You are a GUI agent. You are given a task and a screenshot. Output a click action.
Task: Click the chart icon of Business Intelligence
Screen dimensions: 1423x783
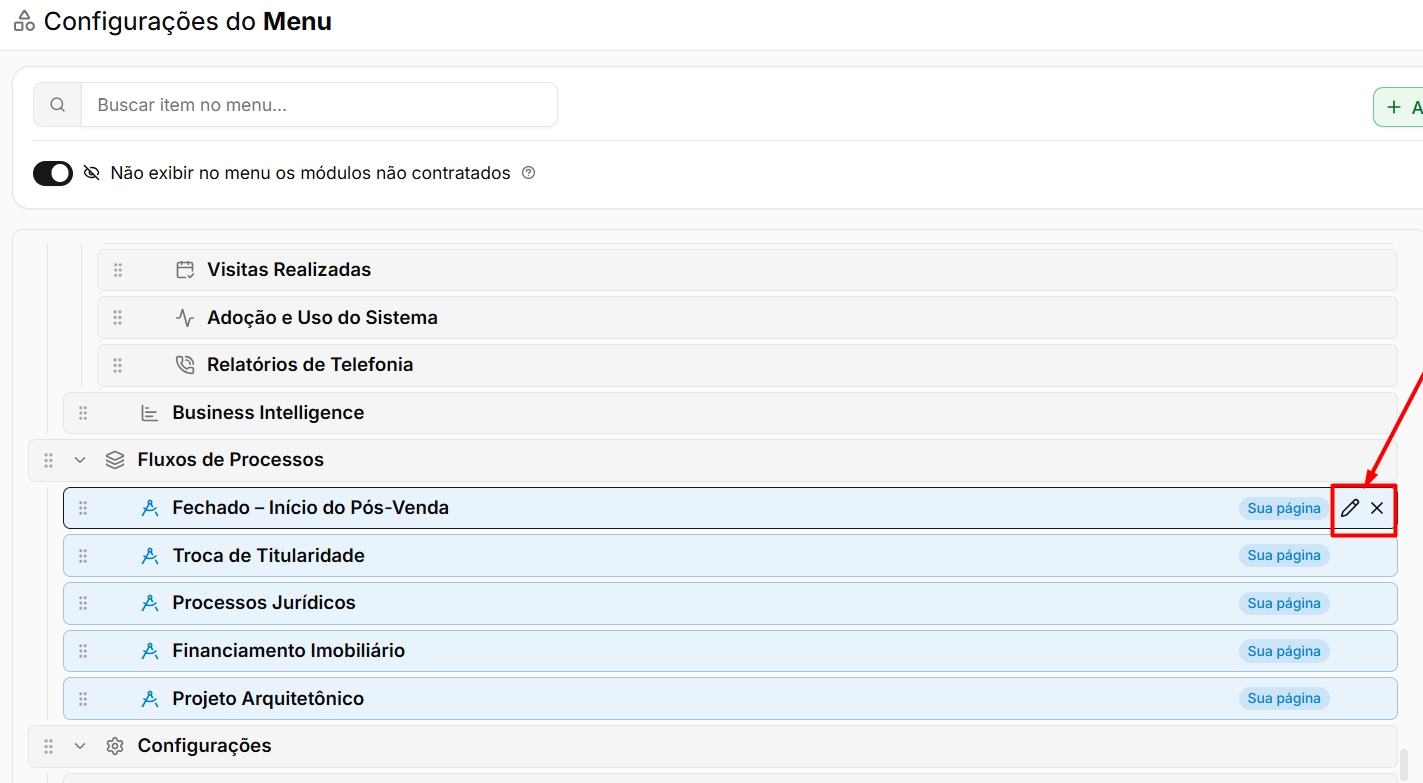click(150, 413)
